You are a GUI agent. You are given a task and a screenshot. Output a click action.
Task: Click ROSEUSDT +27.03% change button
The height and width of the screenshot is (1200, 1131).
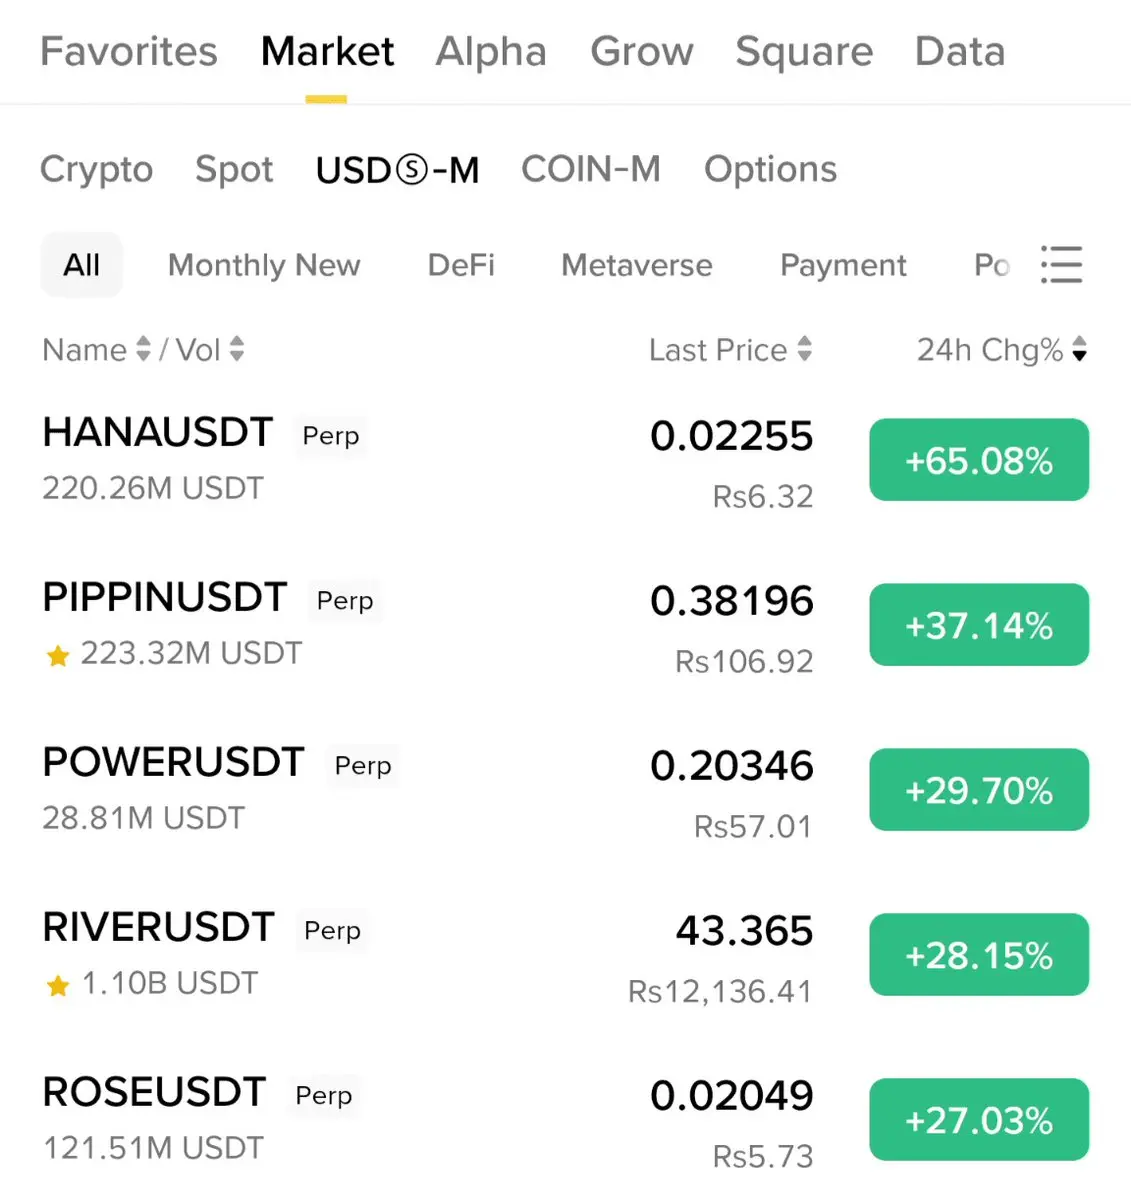(x=978, y=1120)
